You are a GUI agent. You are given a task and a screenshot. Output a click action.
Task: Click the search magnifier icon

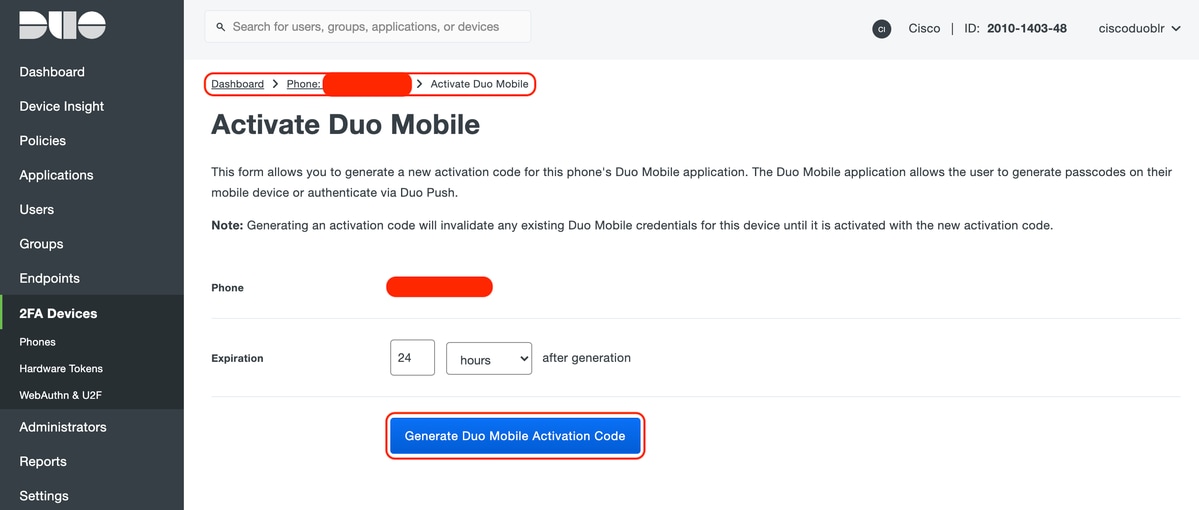tap(221, 27)
